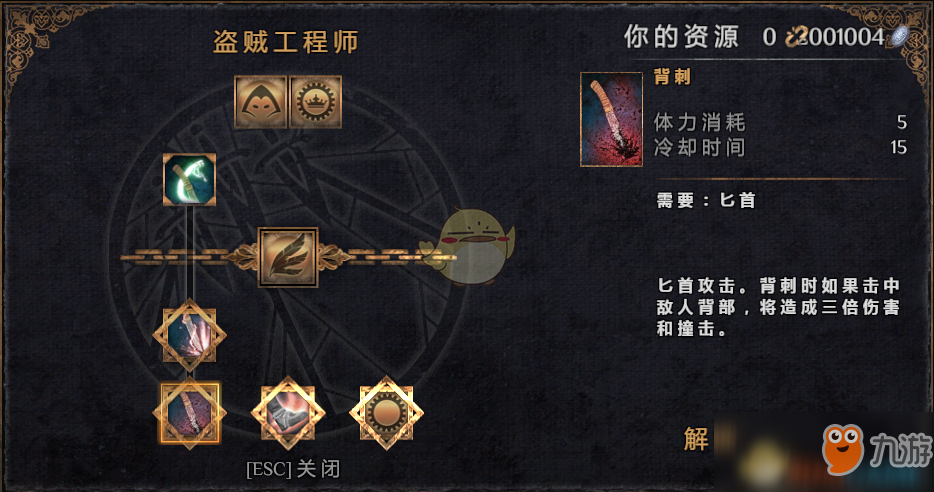
Task: Select the hooded thief class icon
Action: 260,102
